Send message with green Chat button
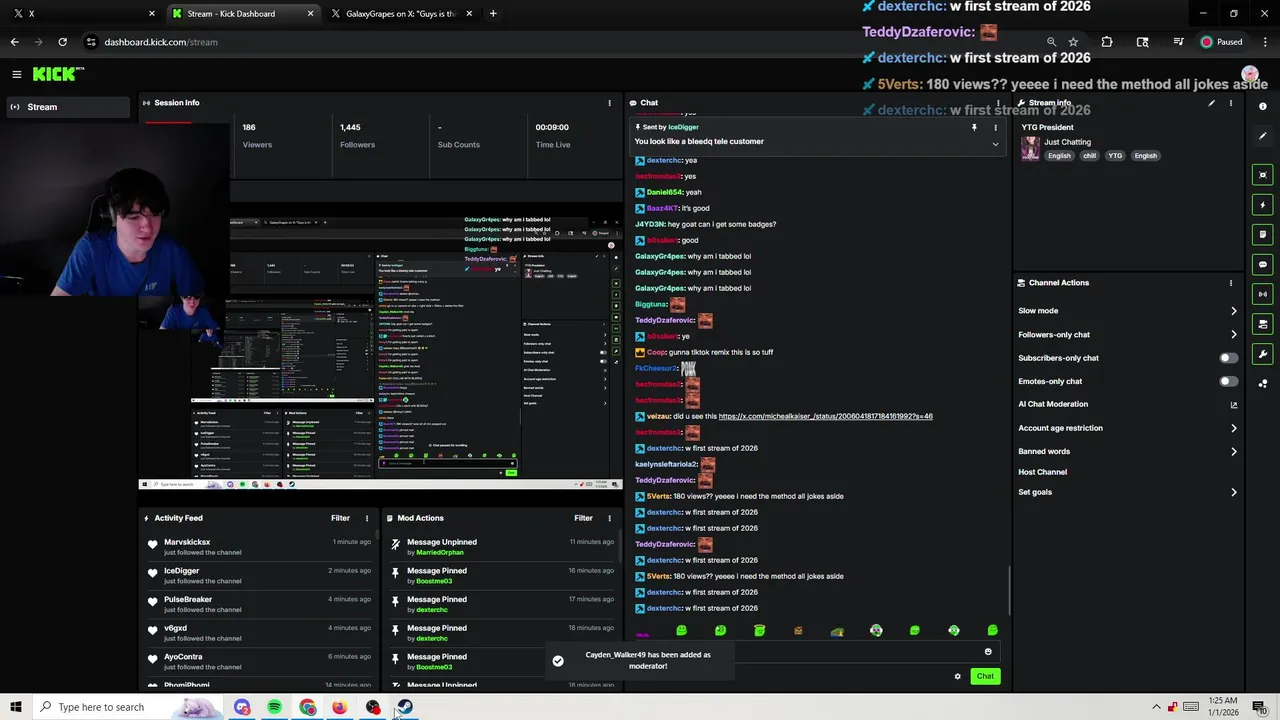The width and height of the screenshot is (1280, 720). point(985,677)
